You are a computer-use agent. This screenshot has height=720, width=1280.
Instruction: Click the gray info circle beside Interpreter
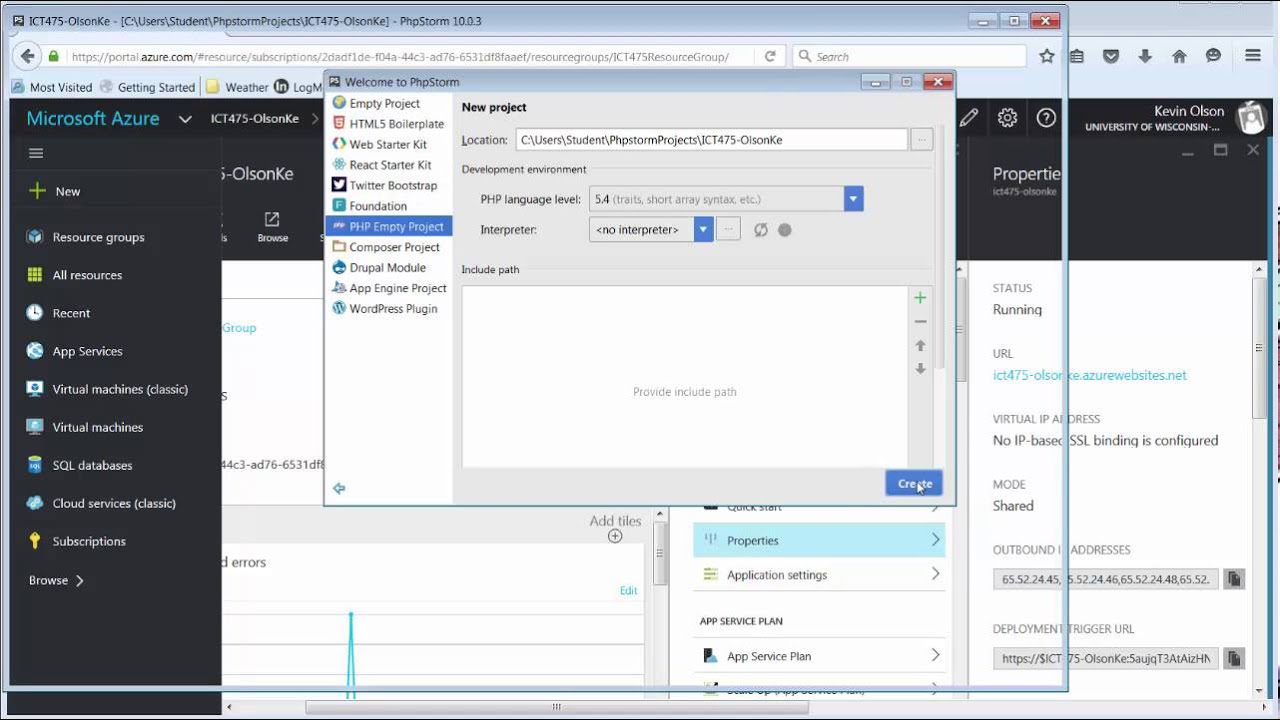point(785,230)
